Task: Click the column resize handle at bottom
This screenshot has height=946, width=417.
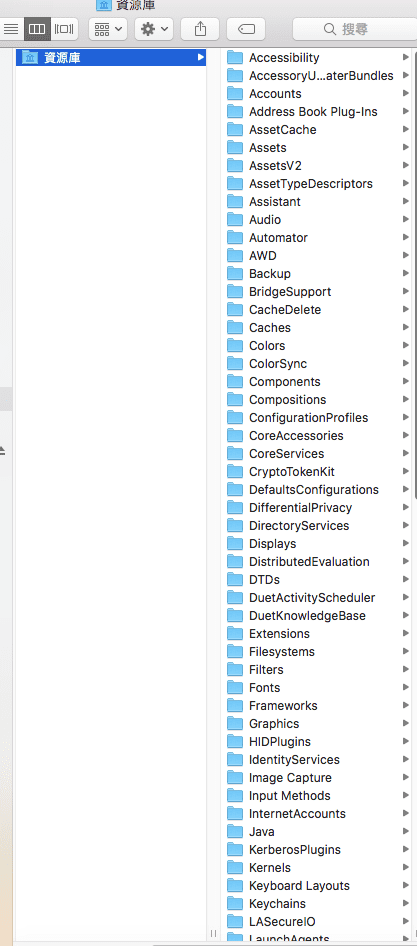Action: point(213,933)
